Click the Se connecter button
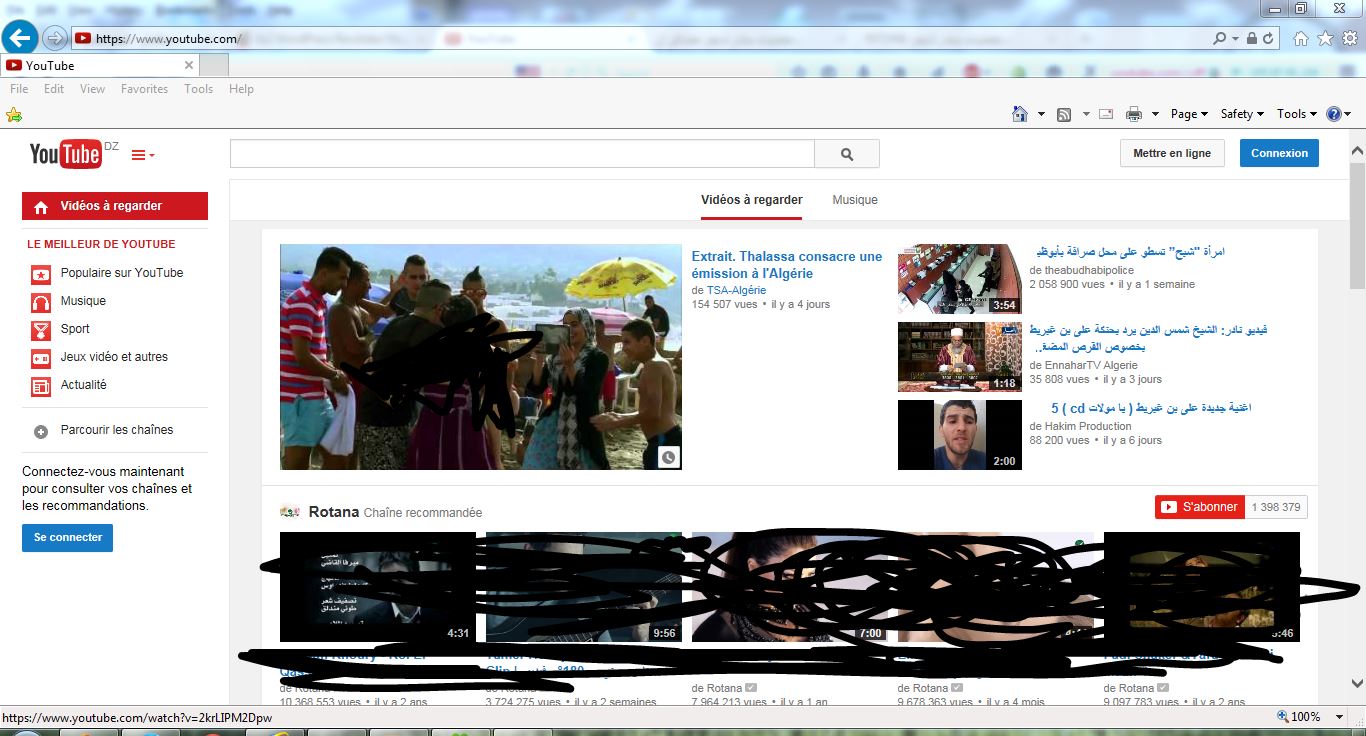Viewport: 1366px width, 736px height. click(67, 538)
